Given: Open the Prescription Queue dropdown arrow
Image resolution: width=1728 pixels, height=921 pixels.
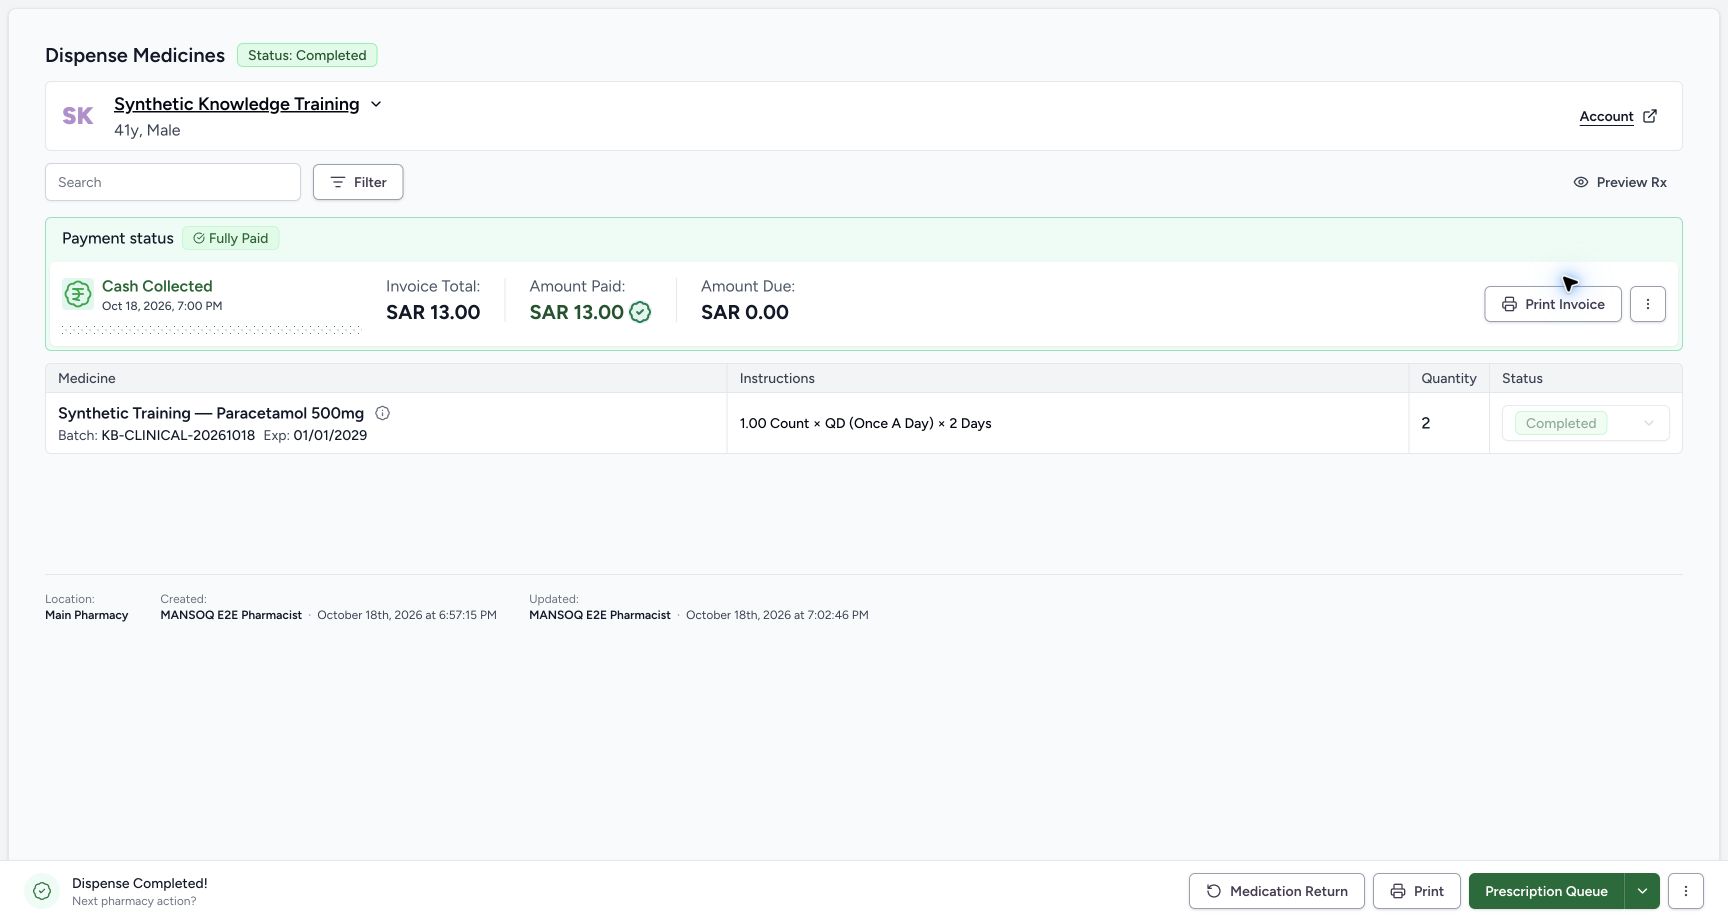Looking at the screenshot, I should pos(1642,891).
